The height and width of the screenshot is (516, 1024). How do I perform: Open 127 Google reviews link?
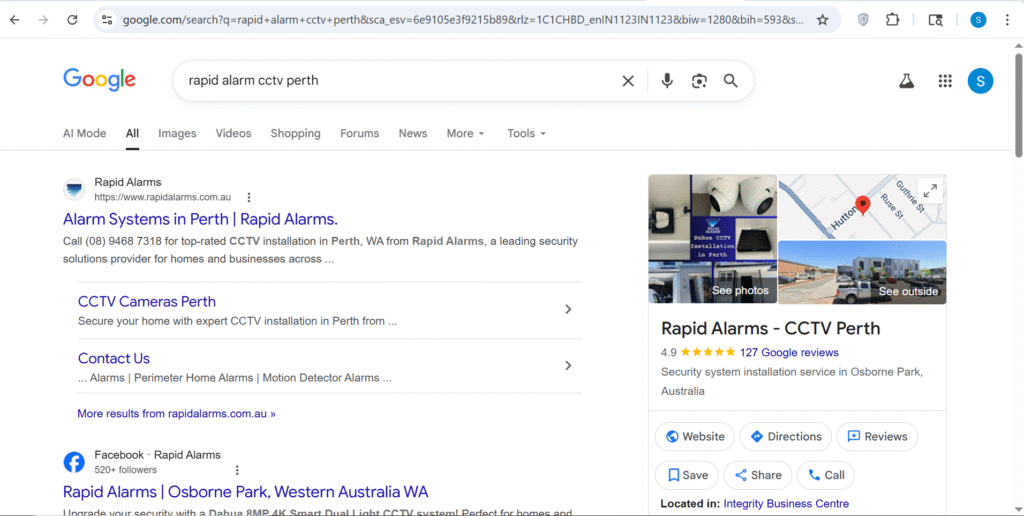(789, 353)
